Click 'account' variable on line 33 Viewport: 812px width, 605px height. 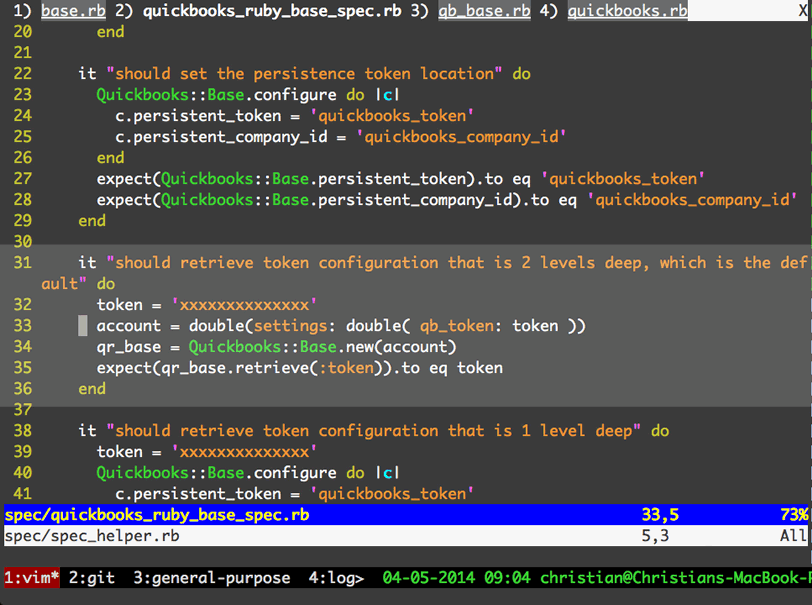(x=128, y=326)
